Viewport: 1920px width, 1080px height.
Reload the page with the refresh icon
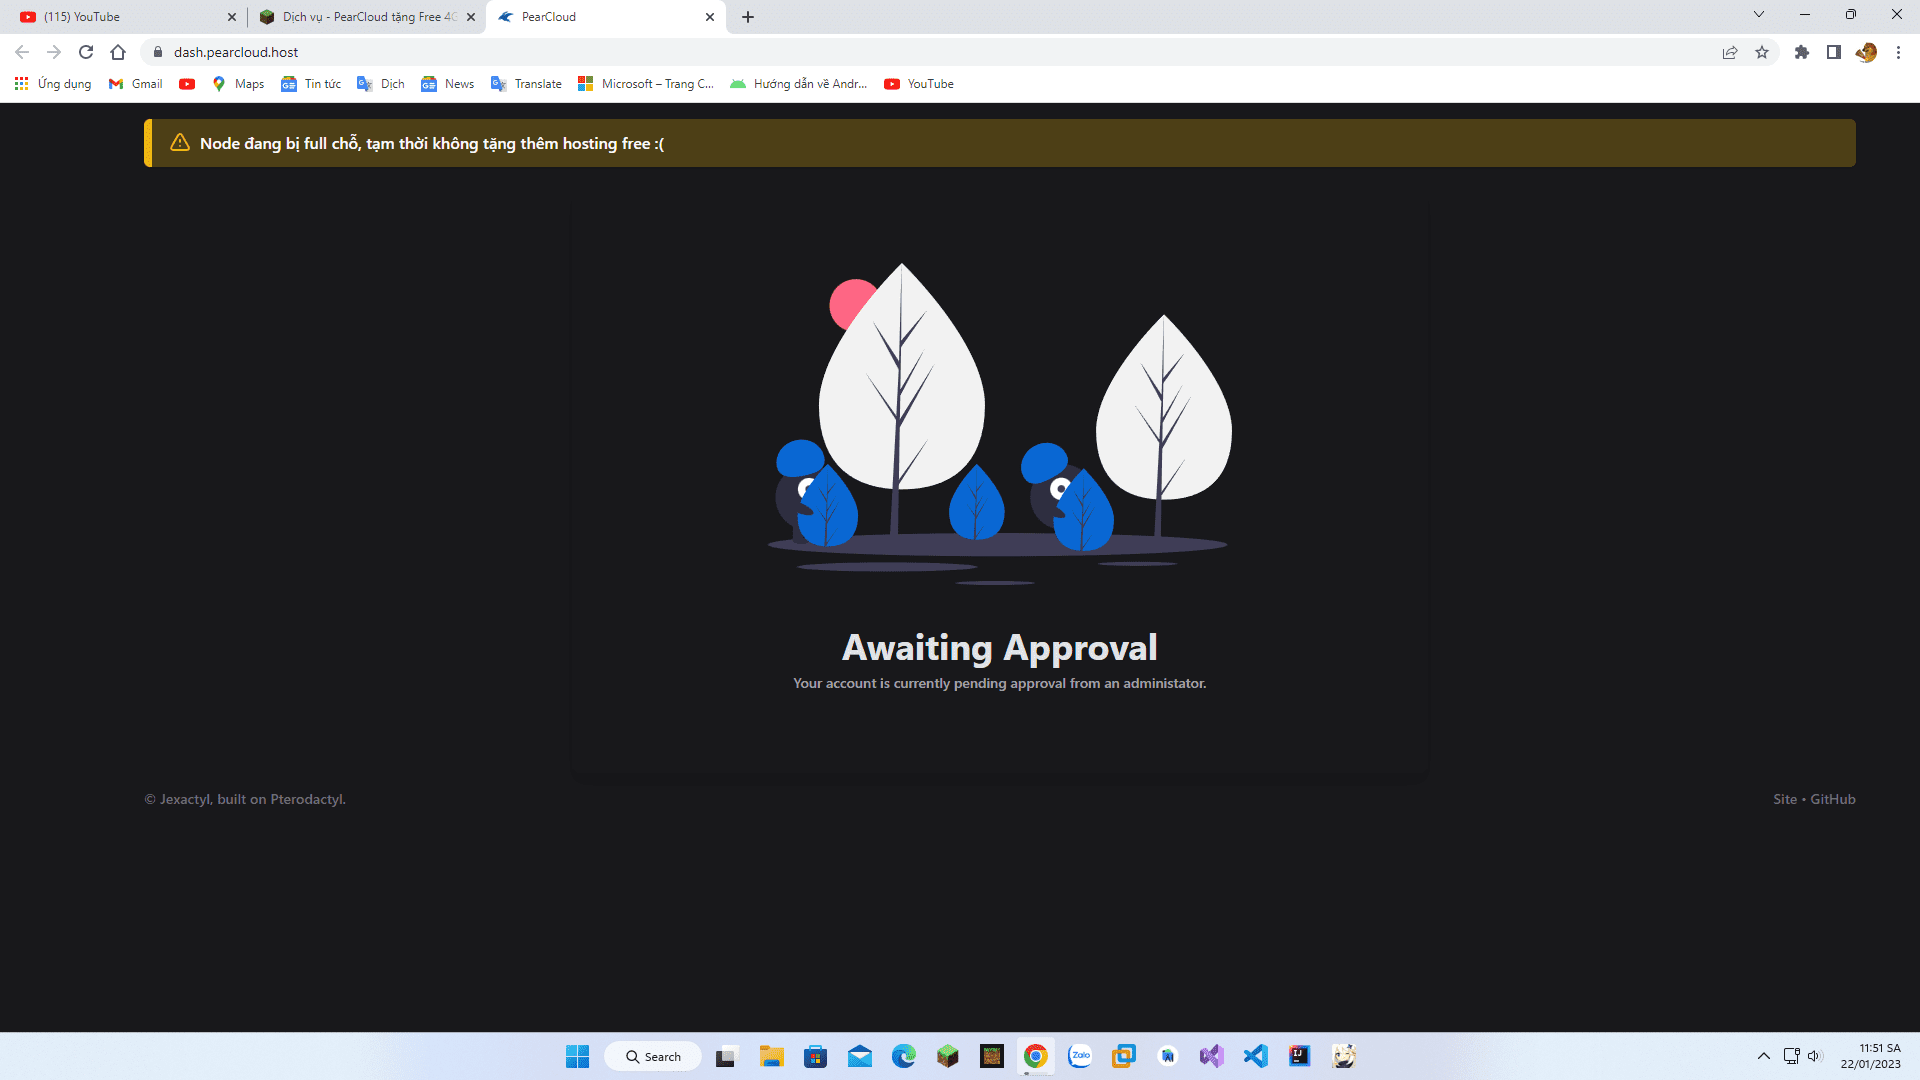click(x=86, y=52)
